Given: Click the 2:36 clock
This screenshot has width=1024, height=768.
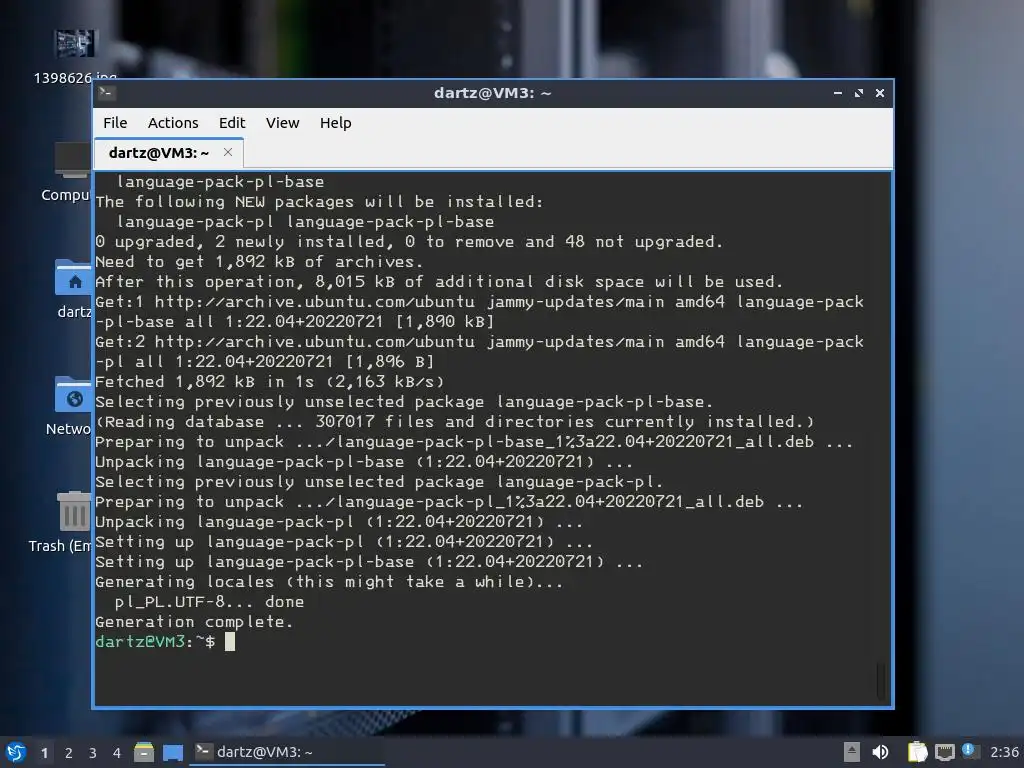Looking at the screenshot, I should [1004, 752].
